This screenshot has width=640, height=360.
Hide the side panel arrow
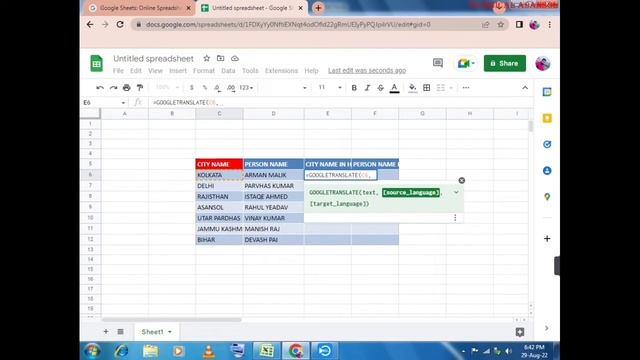(547, 328)
